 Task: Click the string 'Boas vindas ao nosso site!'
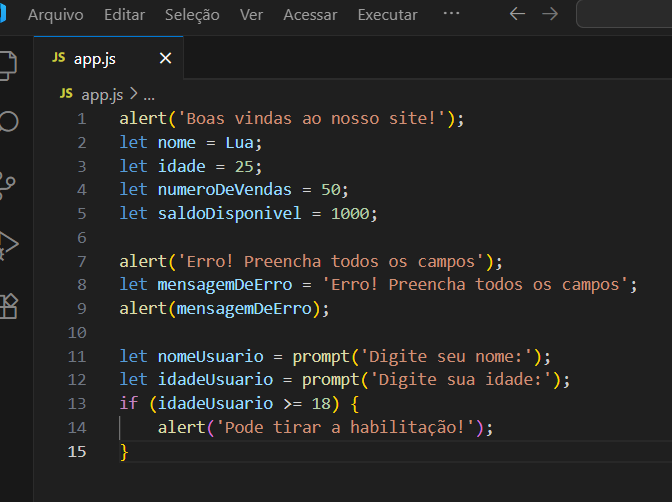(312, 119)
